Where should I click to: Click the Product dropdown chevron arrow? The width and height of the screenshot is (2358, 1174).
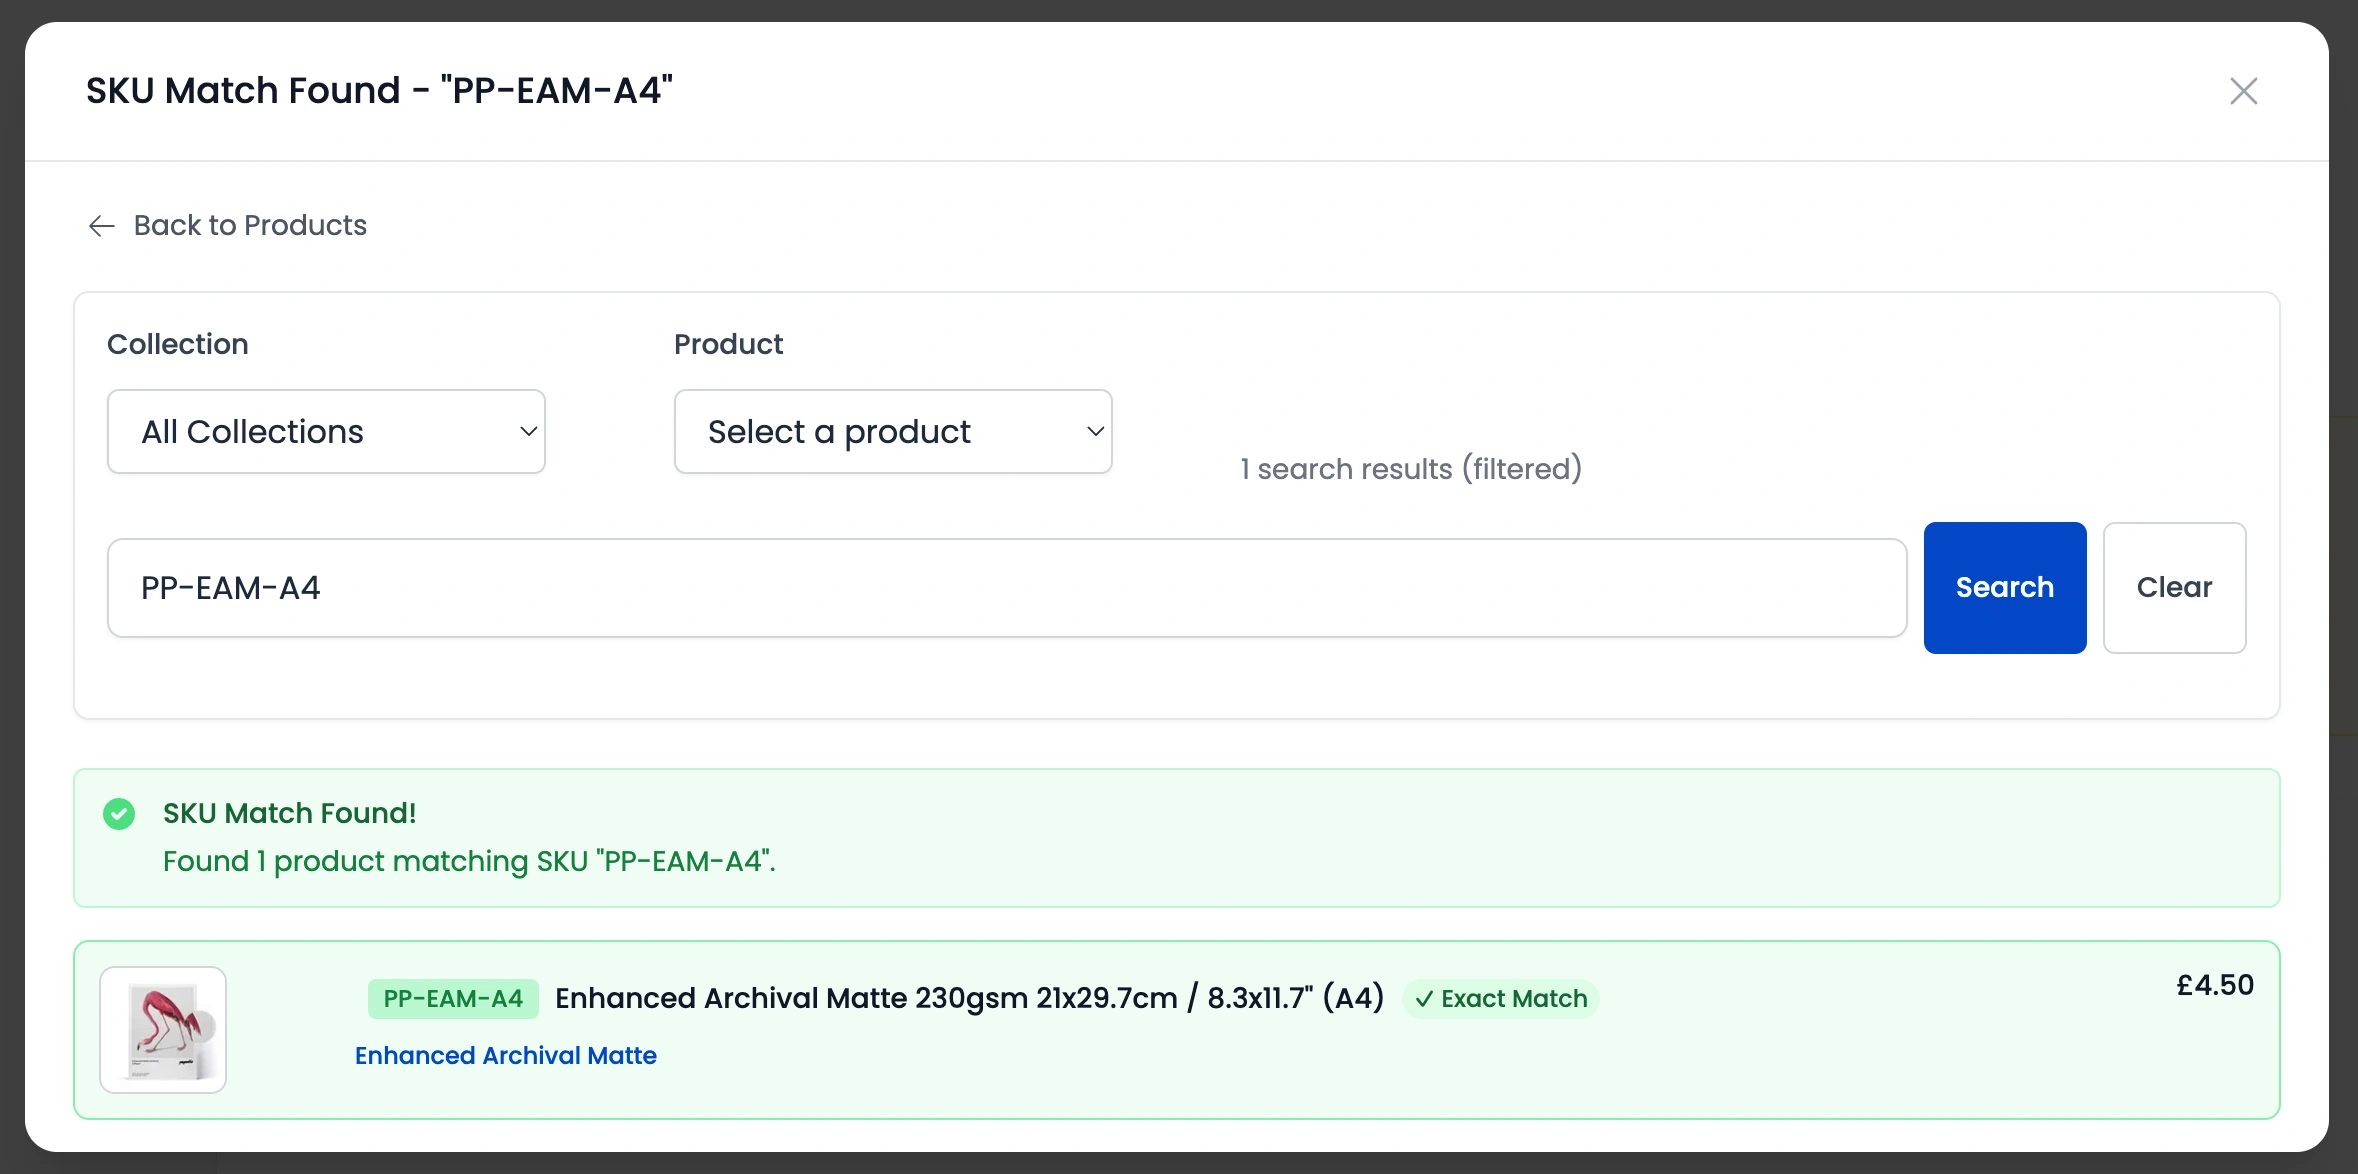click(1095, 431)
